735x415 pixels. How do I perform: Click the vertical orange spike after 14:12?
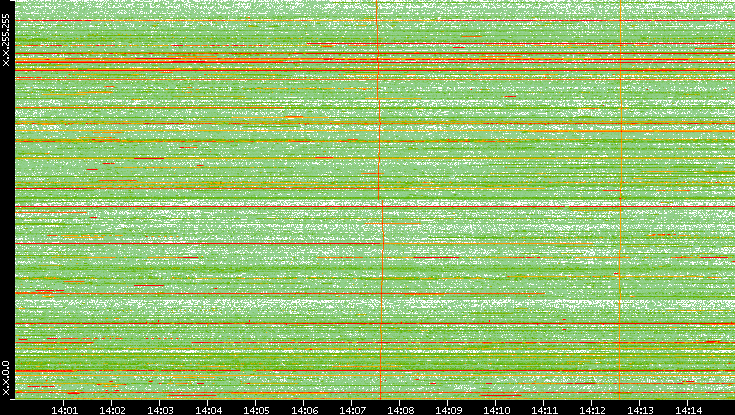click(x=620, y=199)
